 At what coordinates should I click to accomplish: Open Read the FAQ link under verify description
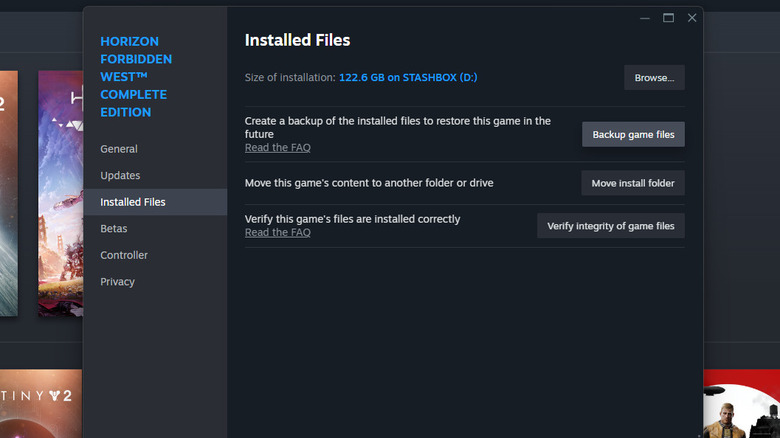pyautogui.click(x=277, y=232)
